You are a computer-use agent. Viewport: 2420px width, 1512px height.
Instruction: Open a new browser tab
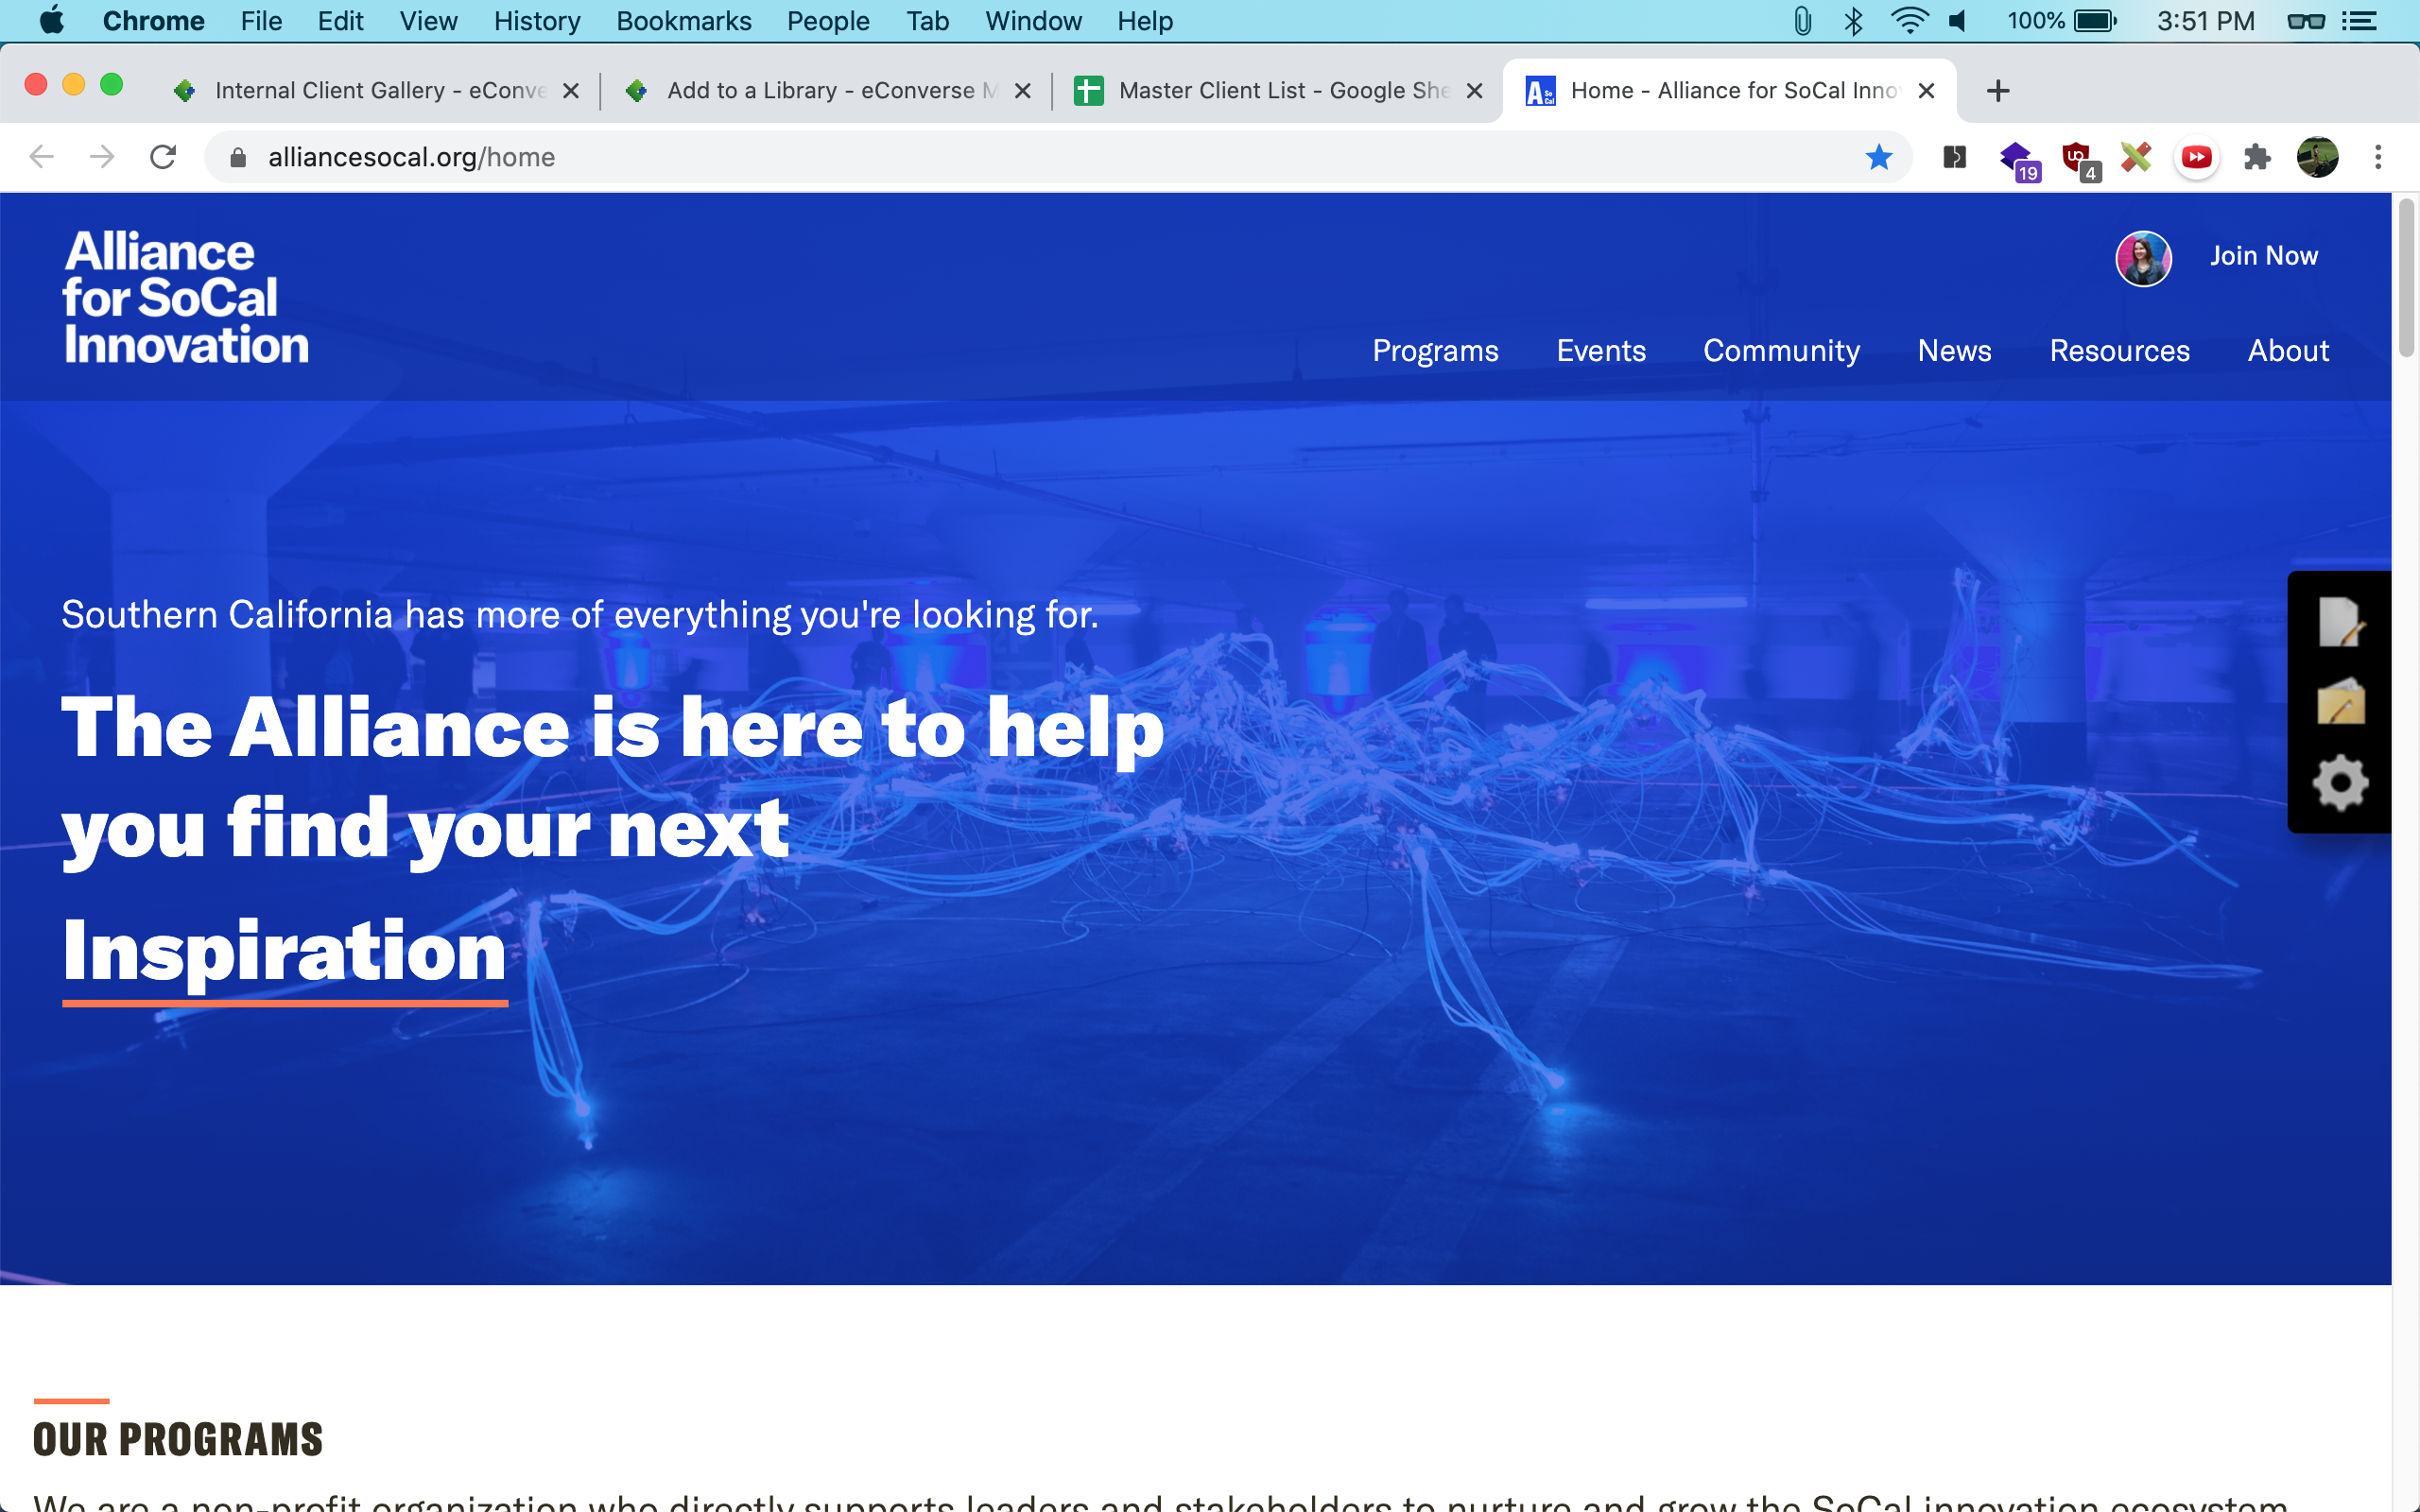tap(1997, 91)
